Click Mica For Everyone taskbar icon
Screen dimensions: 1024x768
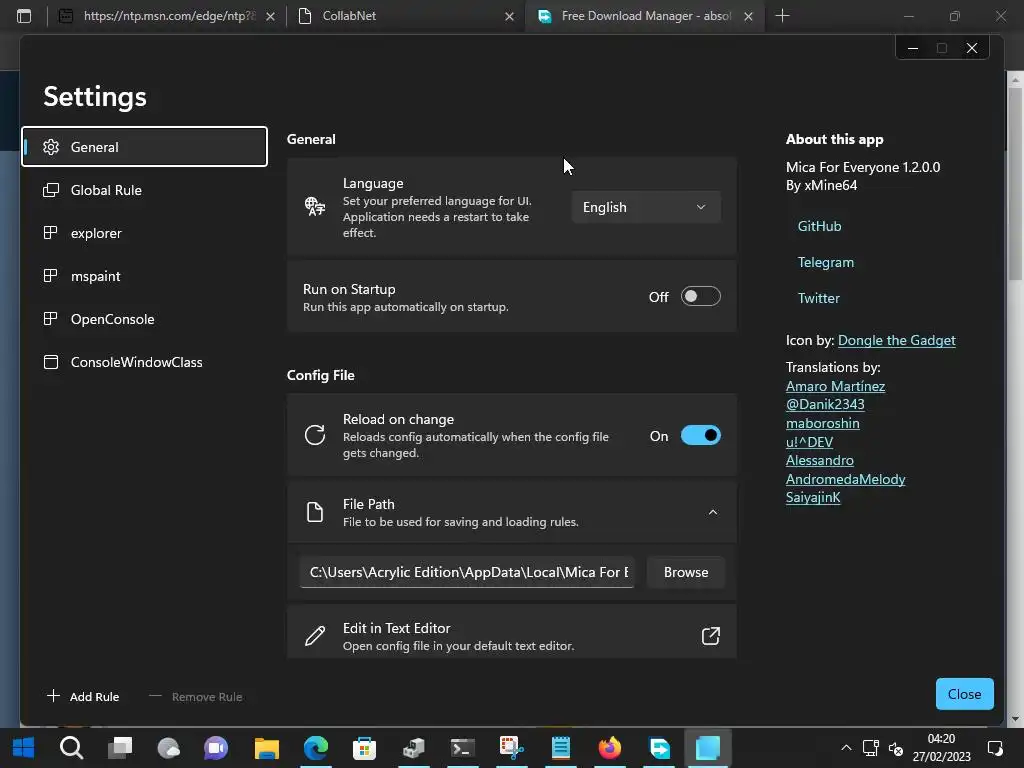707,748
